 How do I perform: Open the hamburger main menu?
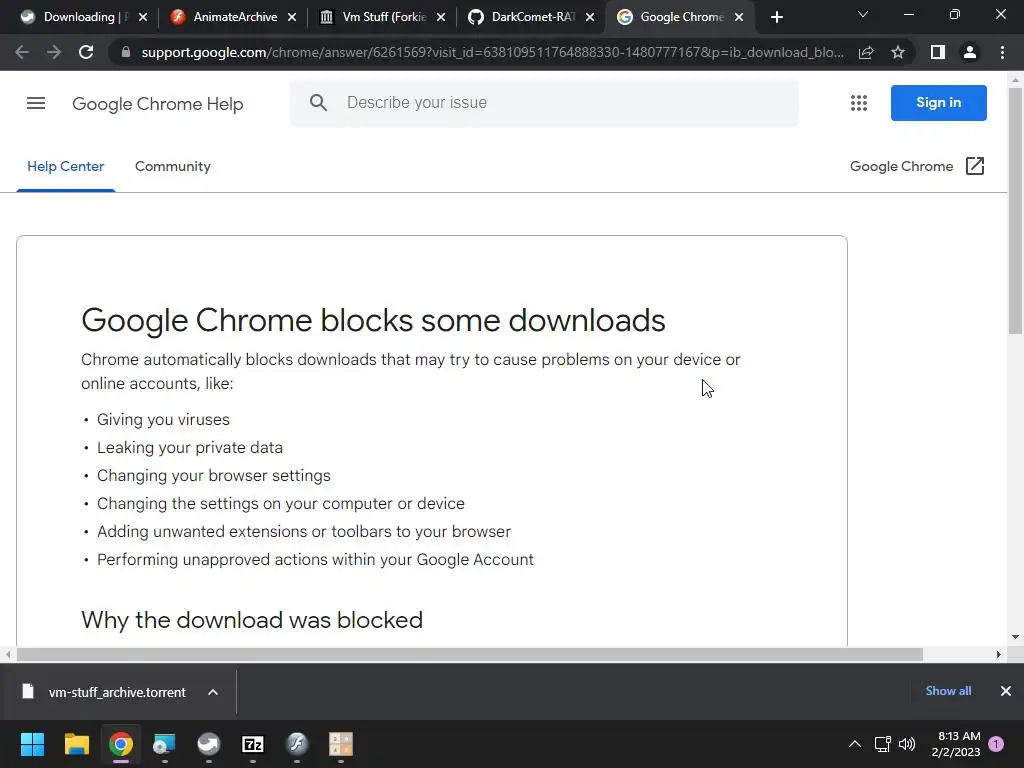[36, 103]
